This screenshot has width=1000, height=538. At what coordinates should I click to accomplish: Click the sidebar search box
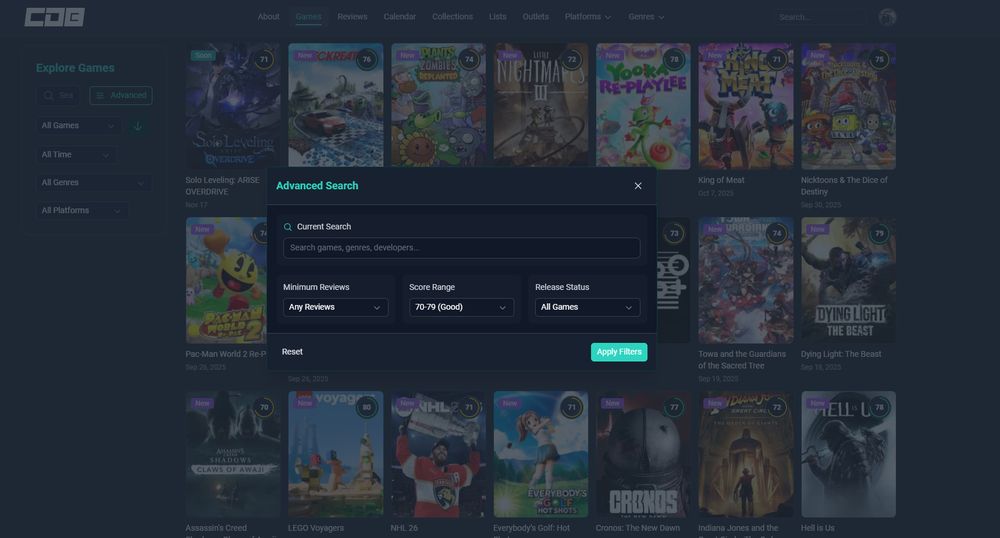point(58,96)
